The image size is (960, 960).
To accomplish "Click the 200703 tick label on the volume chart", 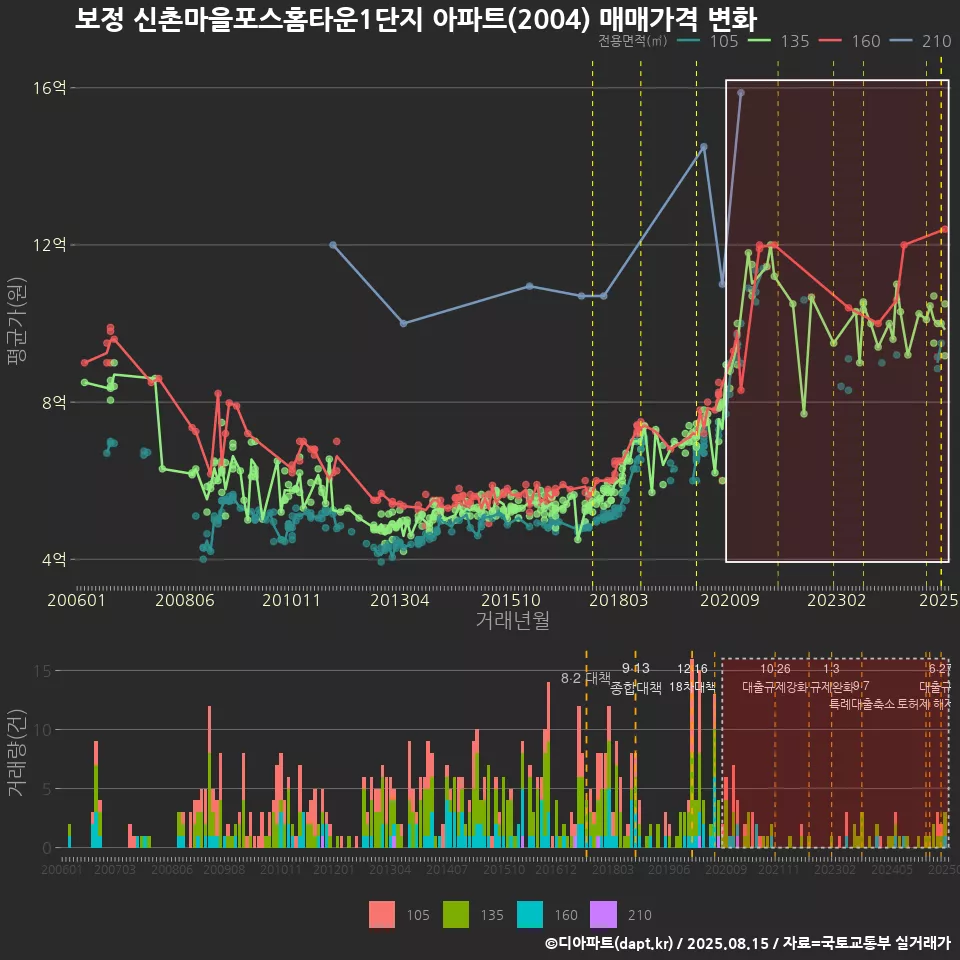I will click(115, 869).
